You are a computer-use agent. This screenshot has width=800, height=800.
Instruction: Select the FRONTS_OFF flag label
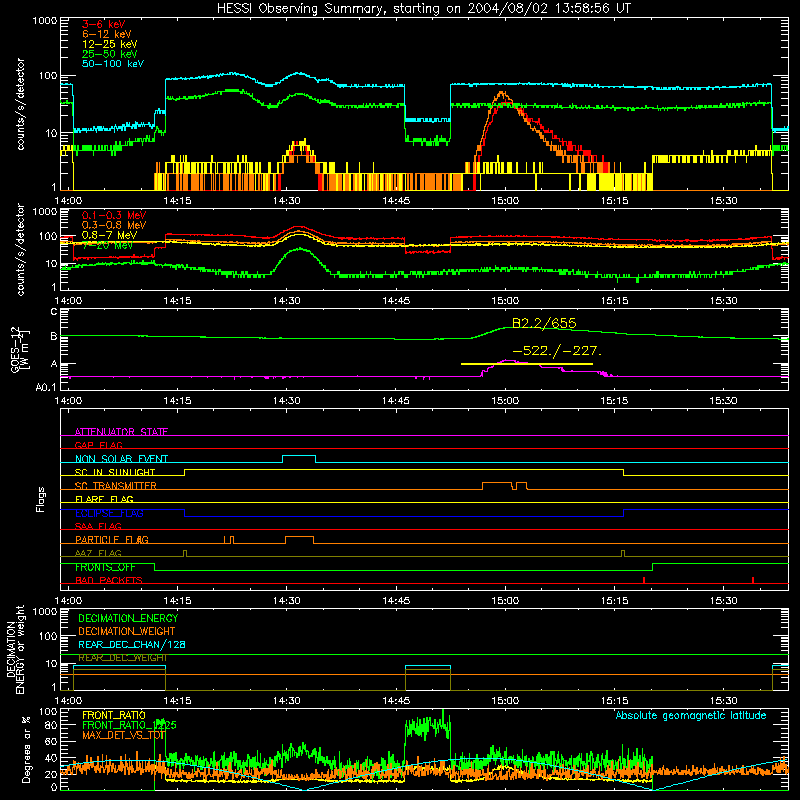[x=105, y=567]
